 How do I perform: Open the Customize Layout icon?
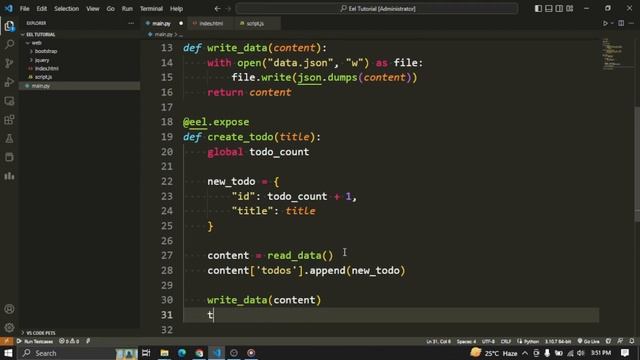coord(570,9)
